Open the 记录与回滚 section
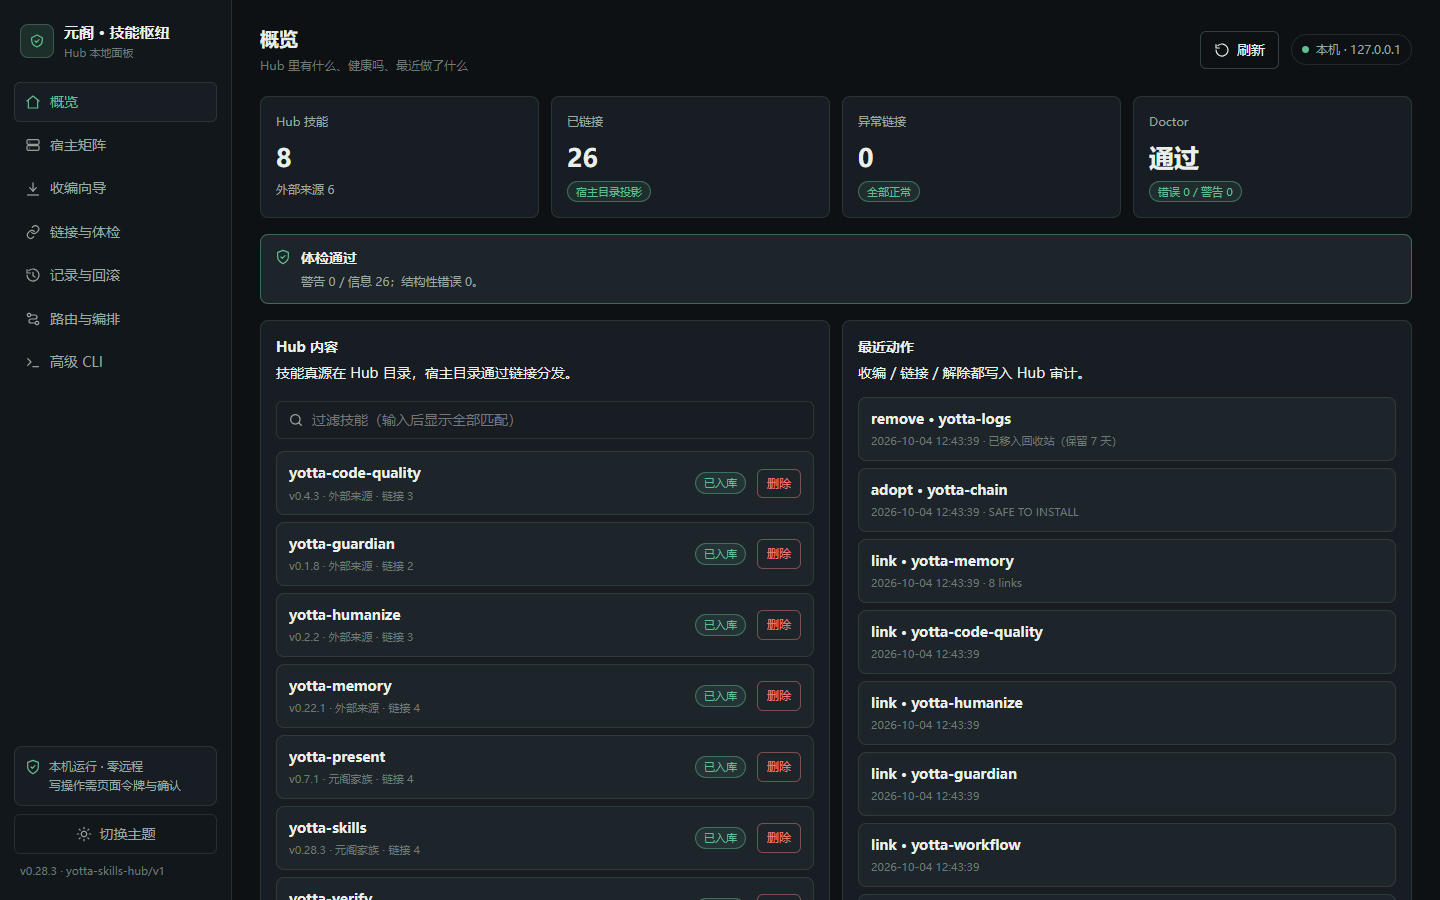The image size is (1440, 900). click(115, 275)
